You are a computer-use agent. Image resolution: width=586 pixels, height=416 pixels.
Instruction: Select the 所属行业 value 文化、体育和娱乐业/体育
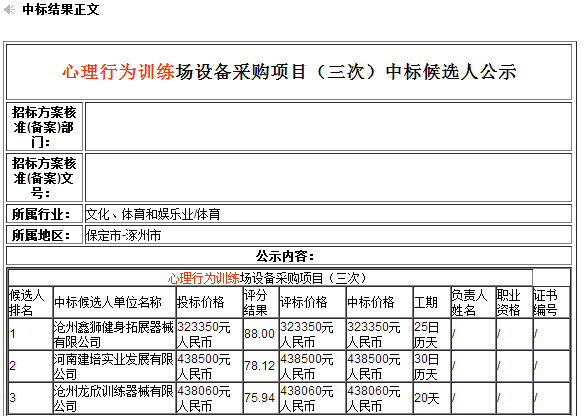coord(153,214)
